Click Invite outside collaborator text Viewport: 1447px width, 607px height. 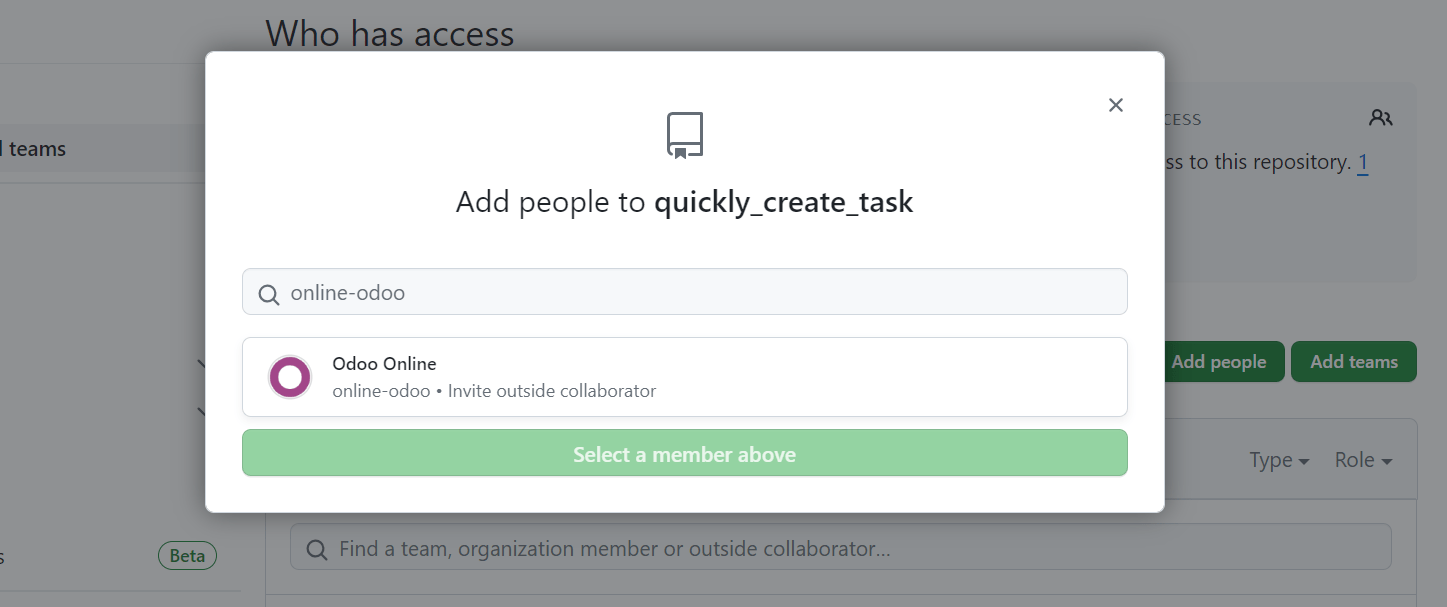pyautogui.click(x=552, y=391)
